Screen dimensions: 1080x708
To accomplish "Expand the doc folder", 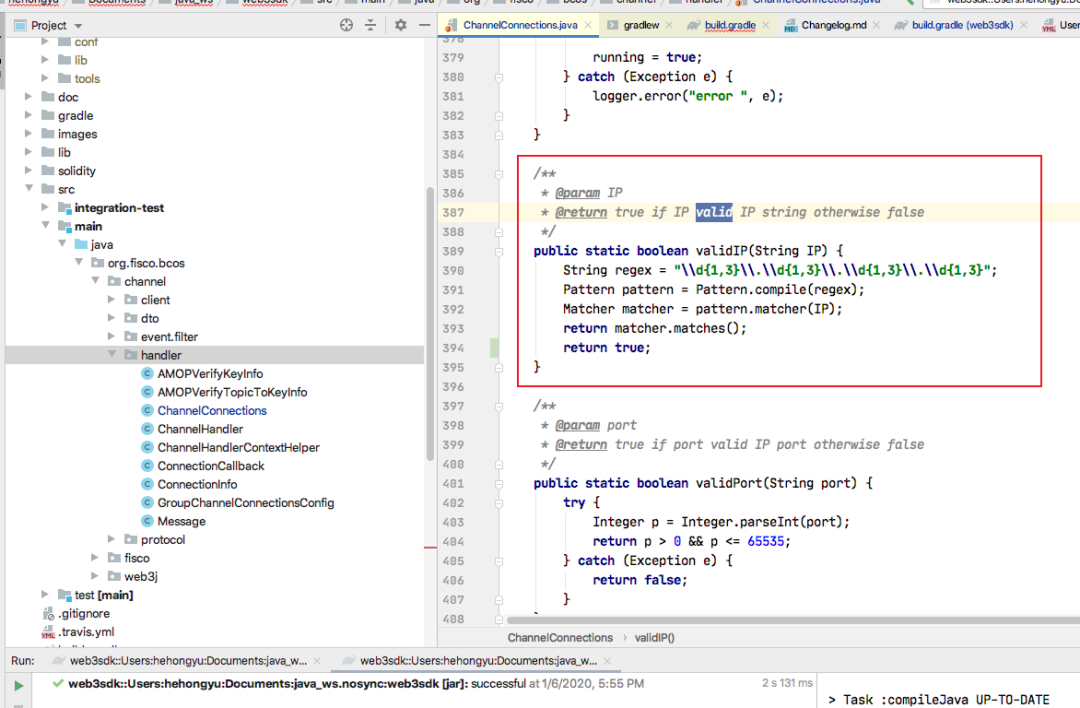I will point(28,96).
